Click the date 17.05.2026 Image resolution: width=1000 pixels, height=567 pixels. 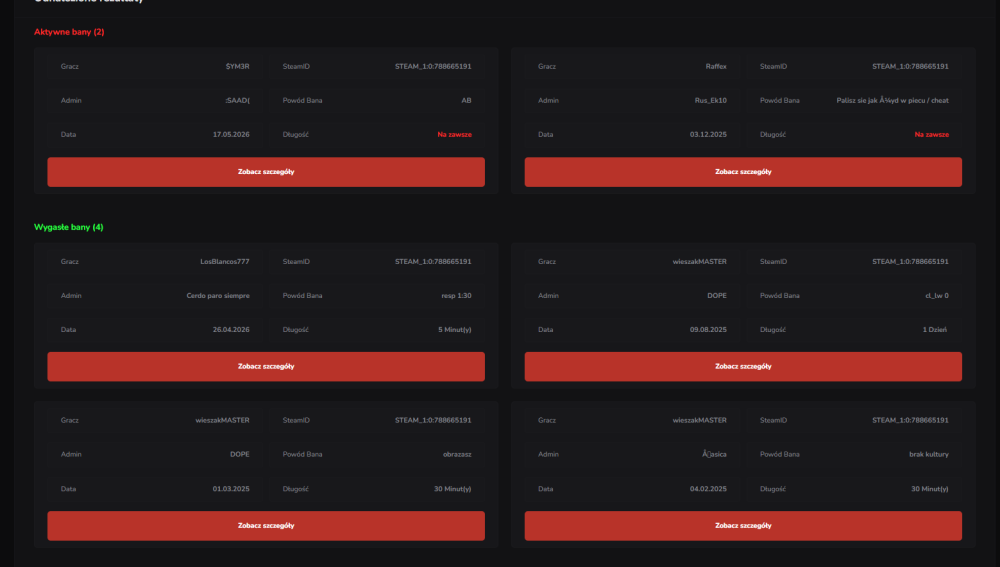click(231, 135)
